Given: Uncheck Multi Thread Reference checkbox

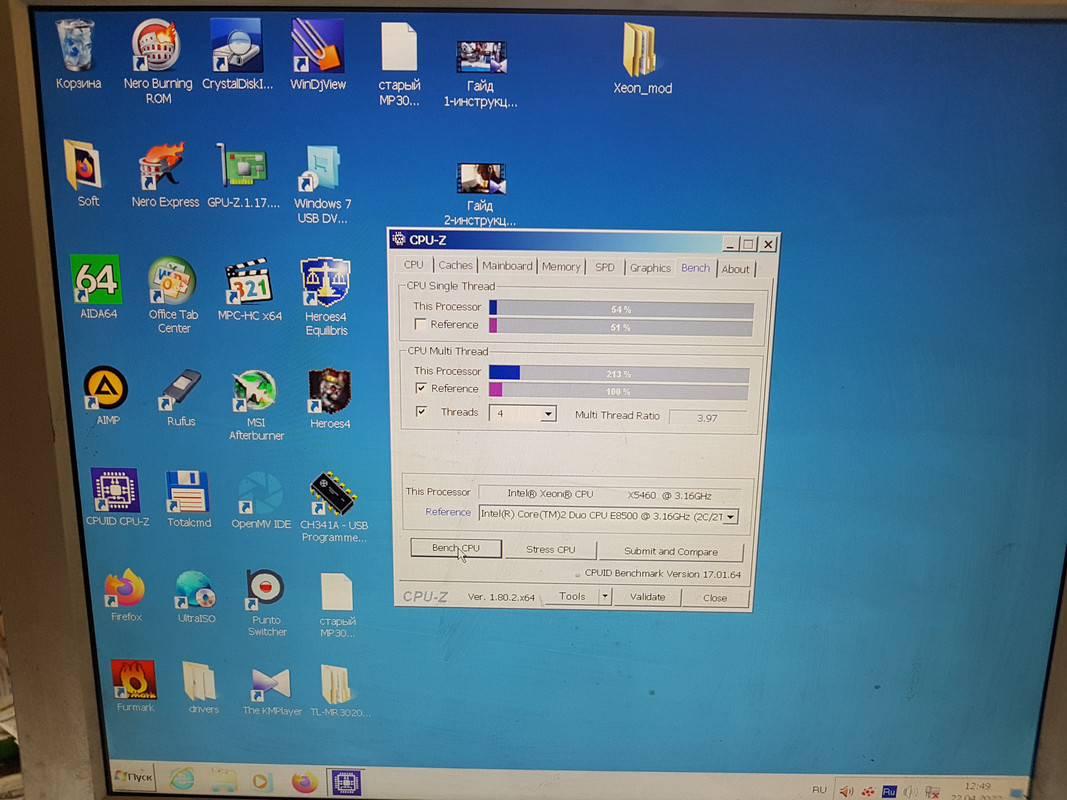Looking at the screenshot, I should [x=421, y=388].
